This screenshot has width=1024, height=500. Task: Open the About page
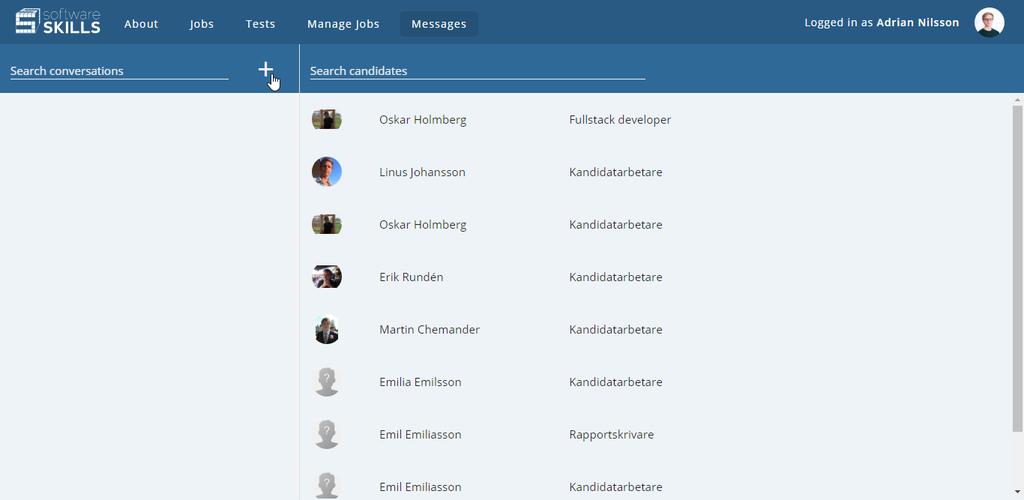pyautogui.click(x=141, y=23)
